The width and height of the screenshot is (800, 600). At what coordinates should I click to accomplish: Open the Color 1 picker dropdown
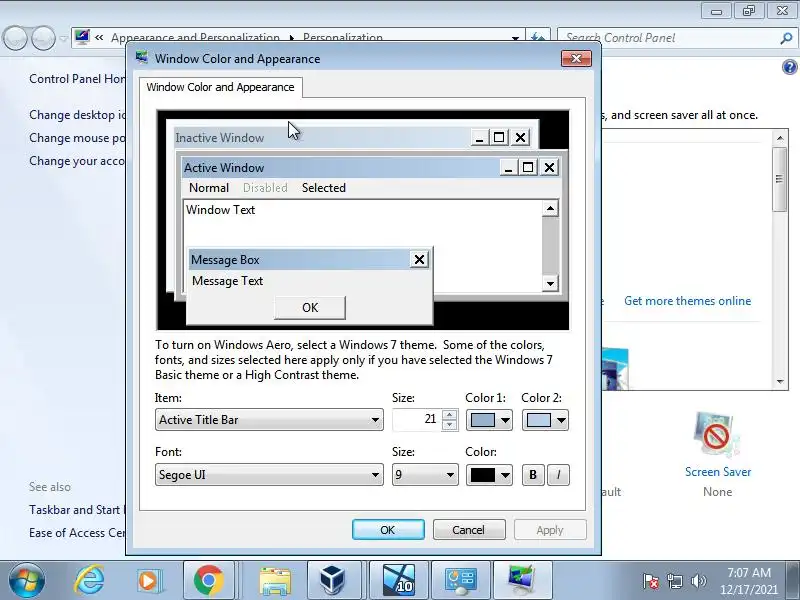click(489, 420)
